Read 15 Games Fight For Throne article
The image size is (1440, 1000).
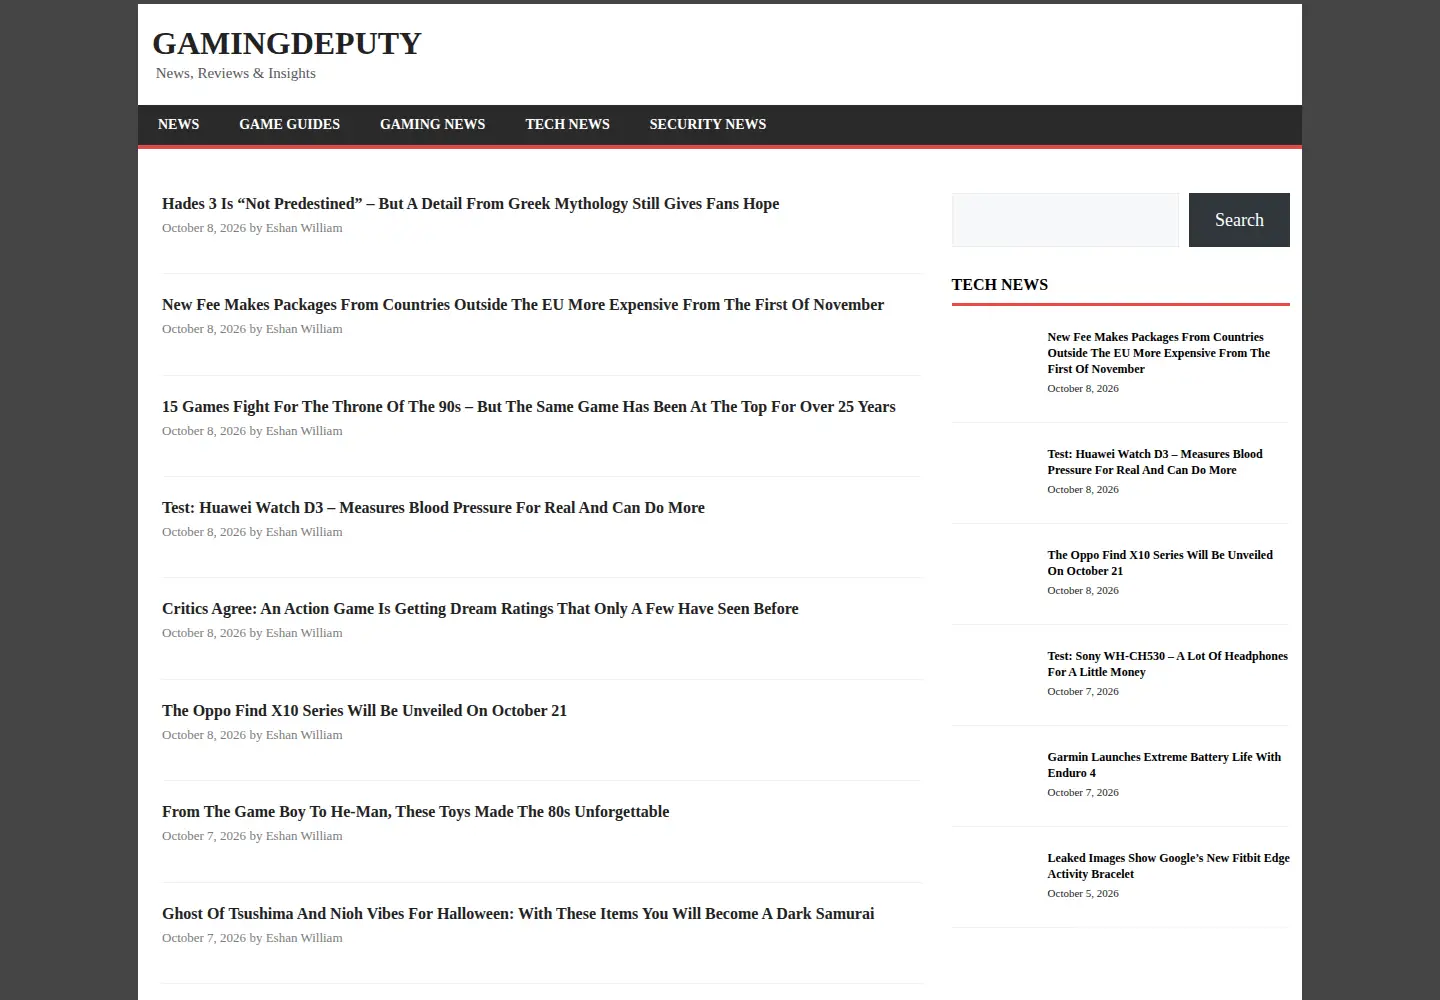[529, 406]
